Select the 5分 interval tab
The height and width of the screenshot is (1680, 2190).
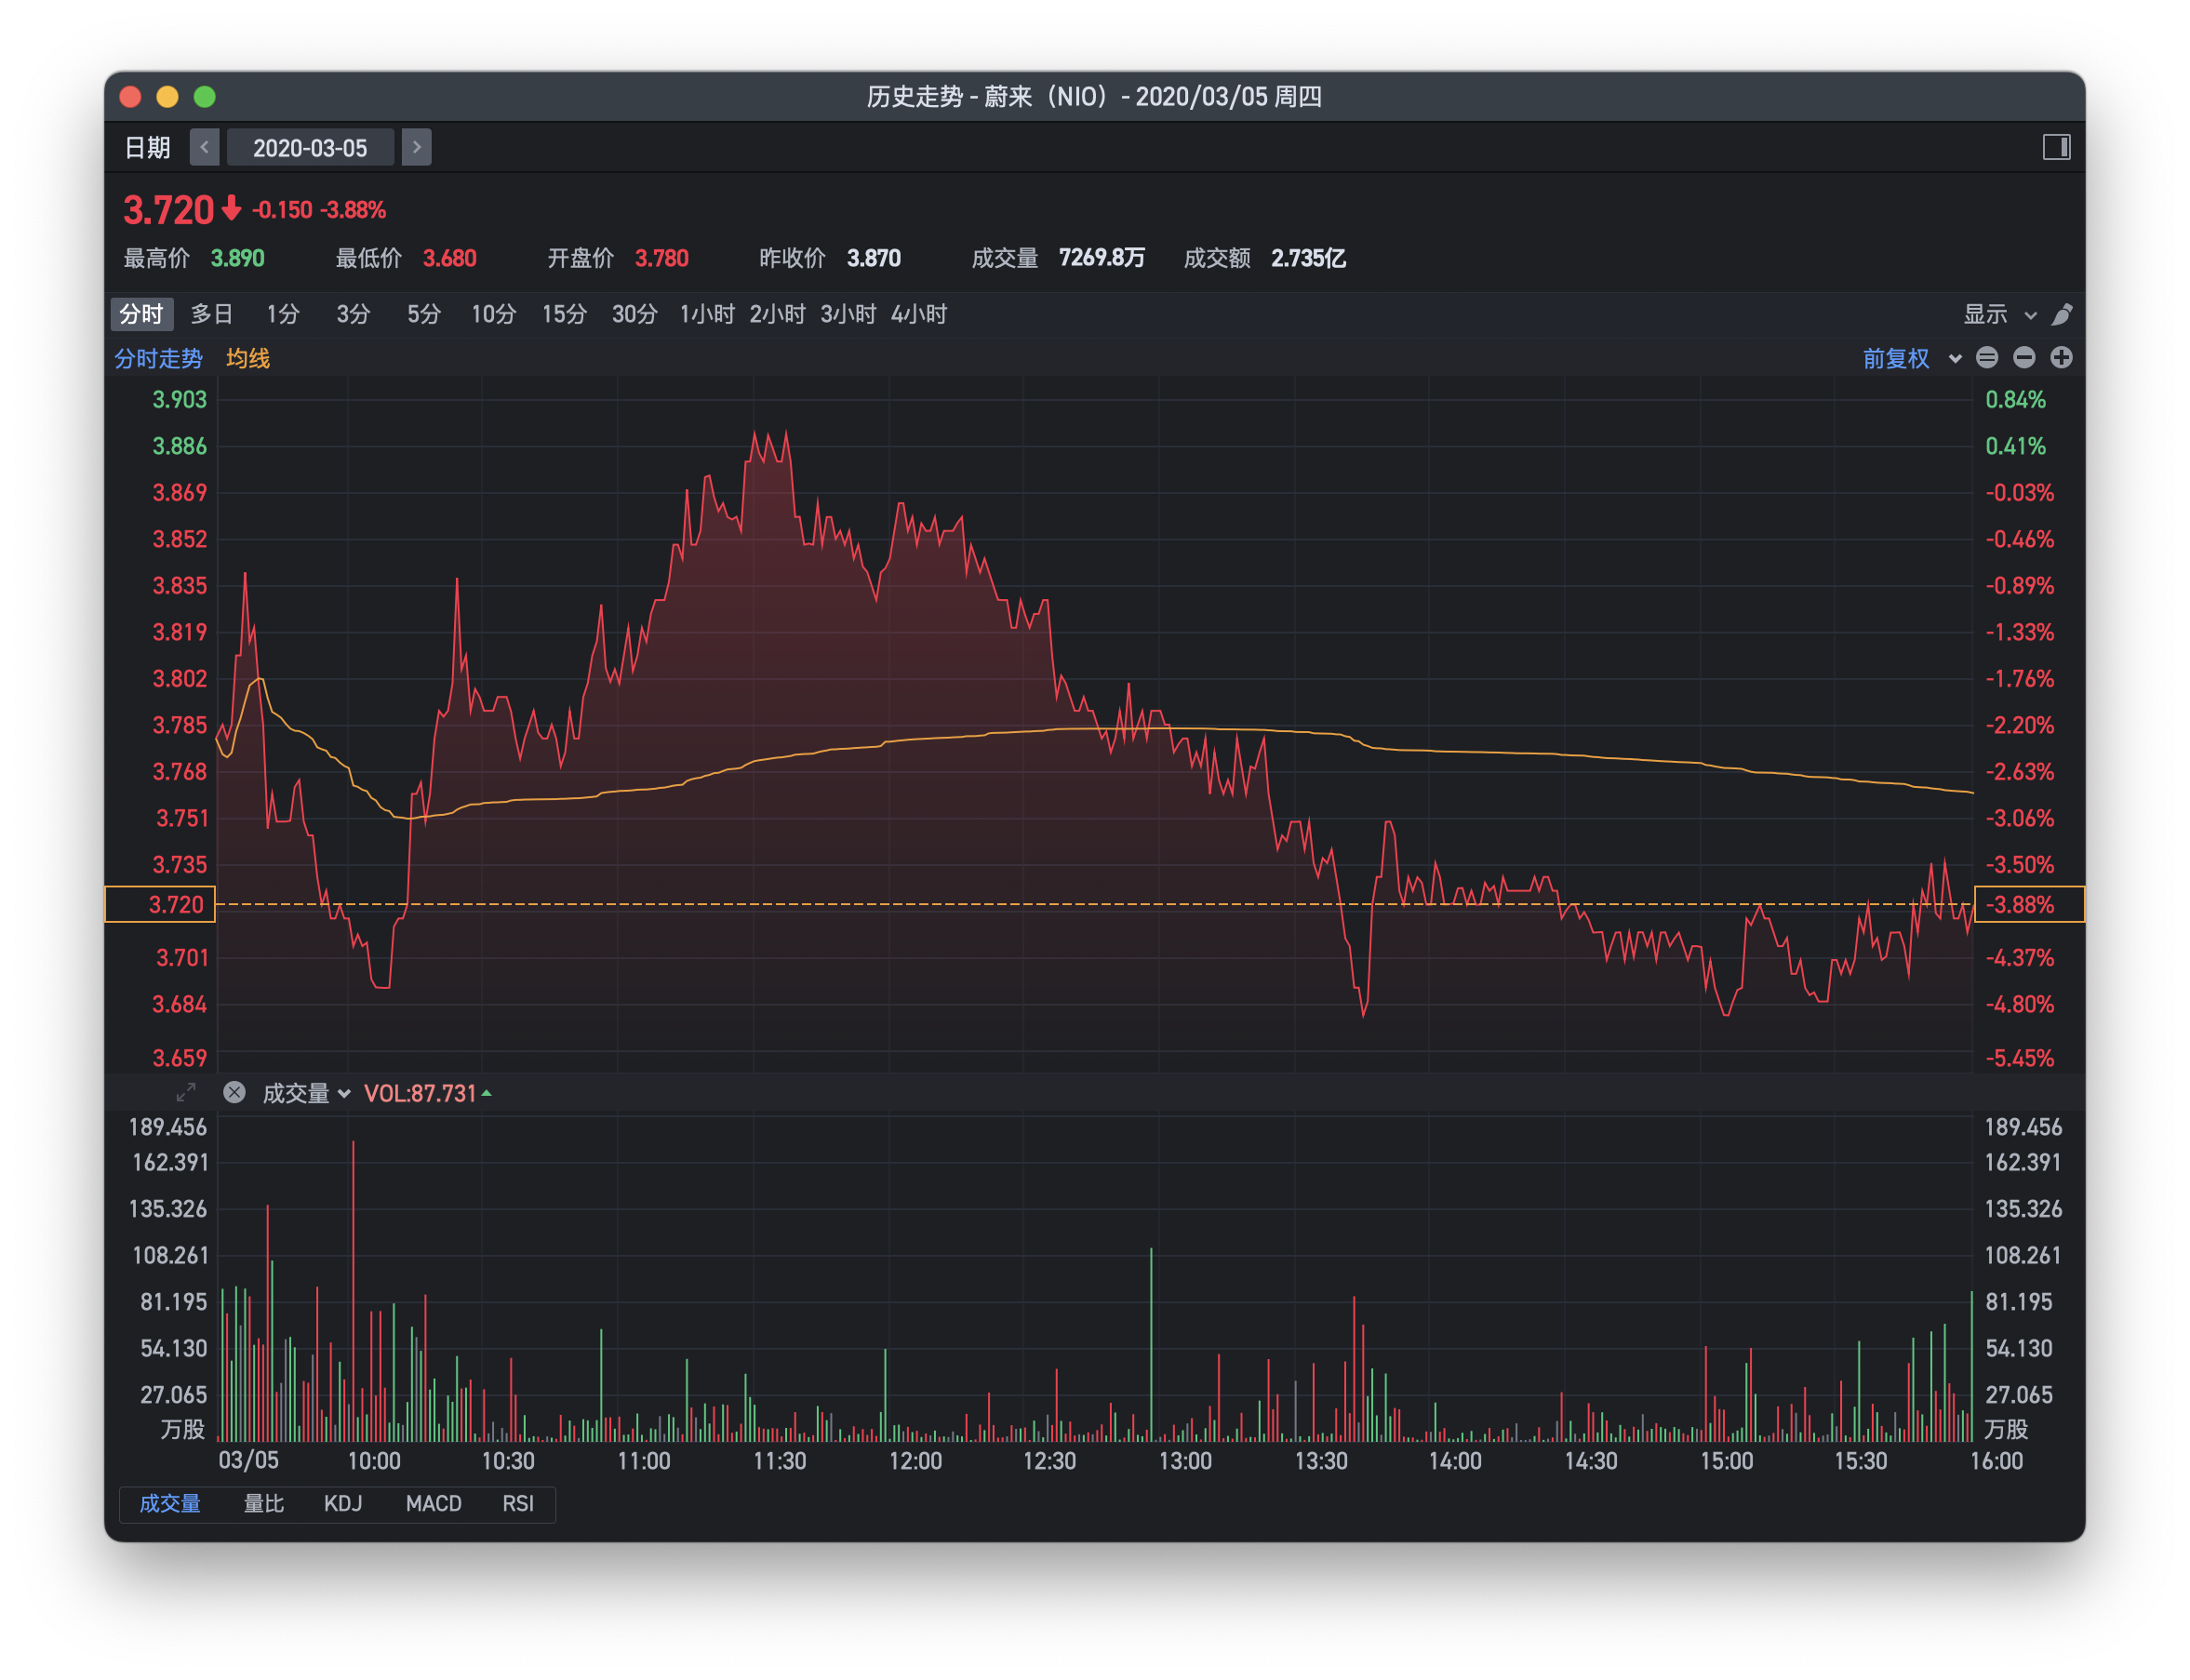pos(423,314)
